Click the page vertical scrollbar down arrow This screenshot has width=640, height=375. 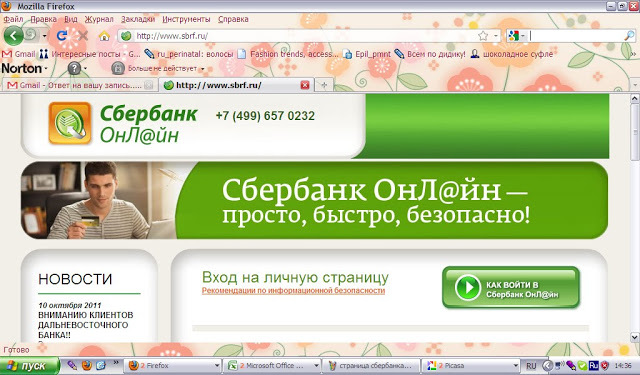(634, 337)
